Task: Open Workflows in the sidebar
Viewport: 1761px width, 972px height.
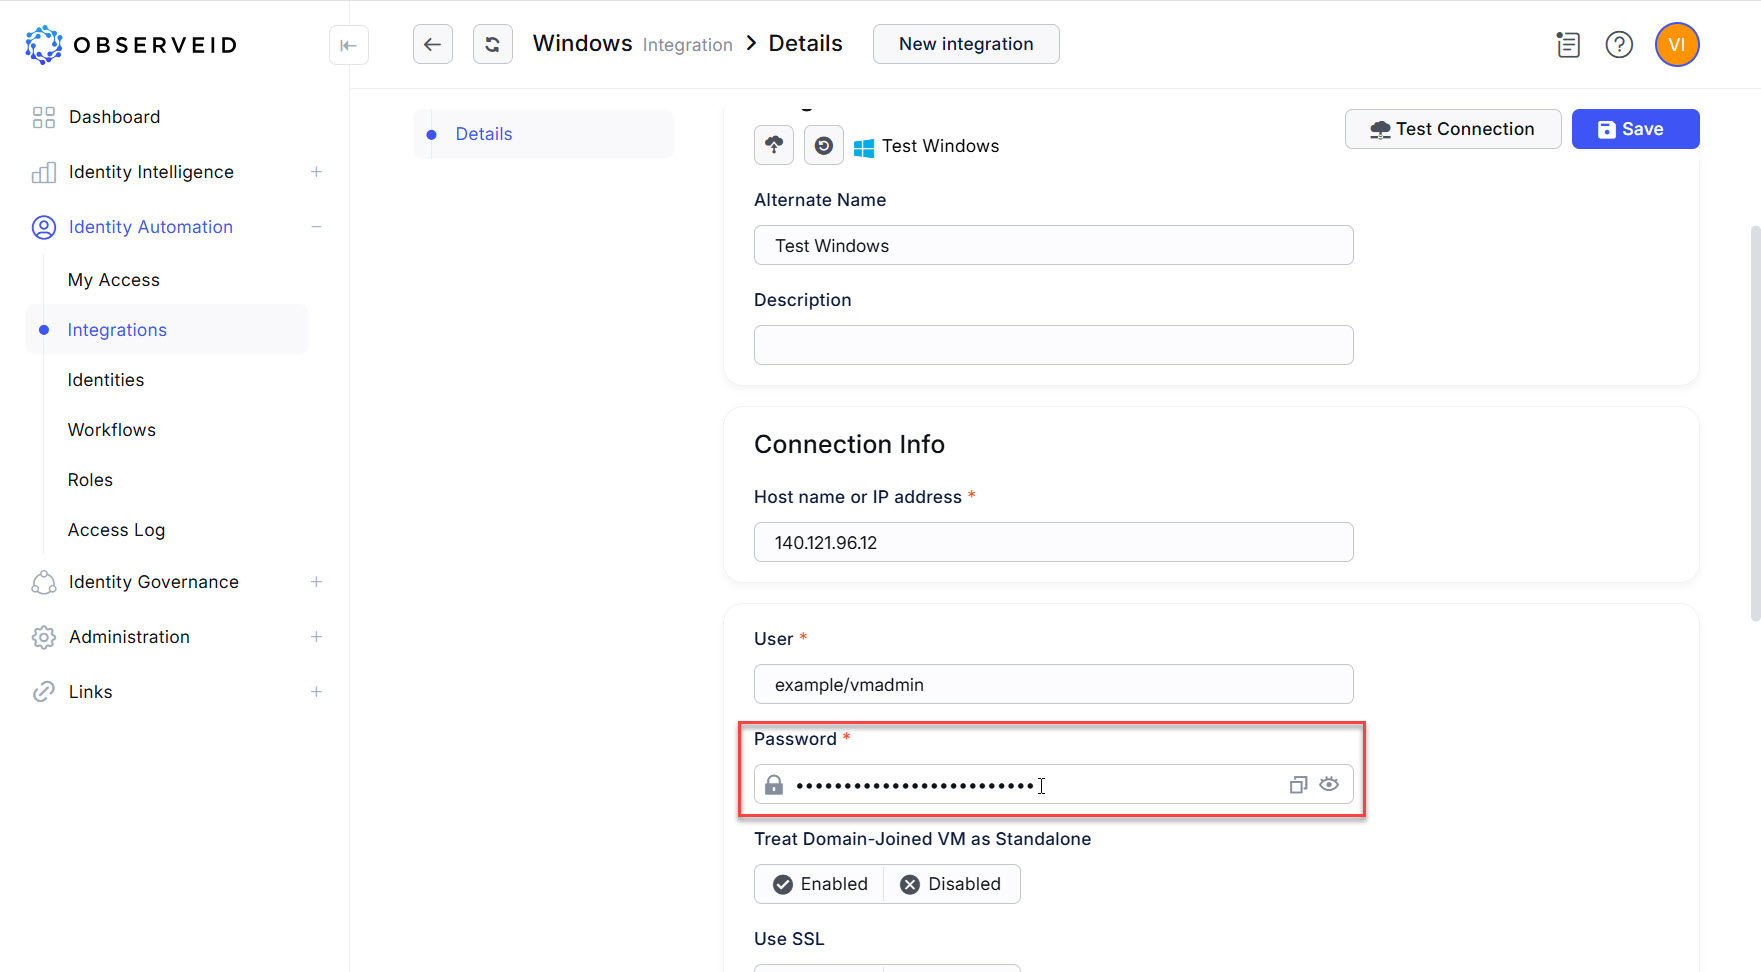Action: 112,430
